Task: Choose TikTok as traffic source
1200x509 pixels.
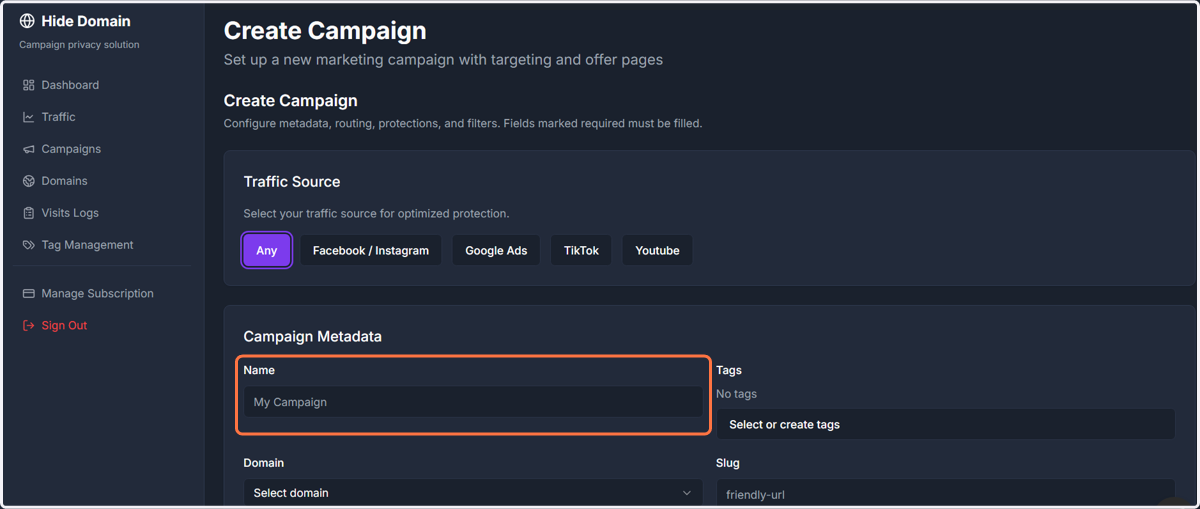Action: (x=581, y=250)
